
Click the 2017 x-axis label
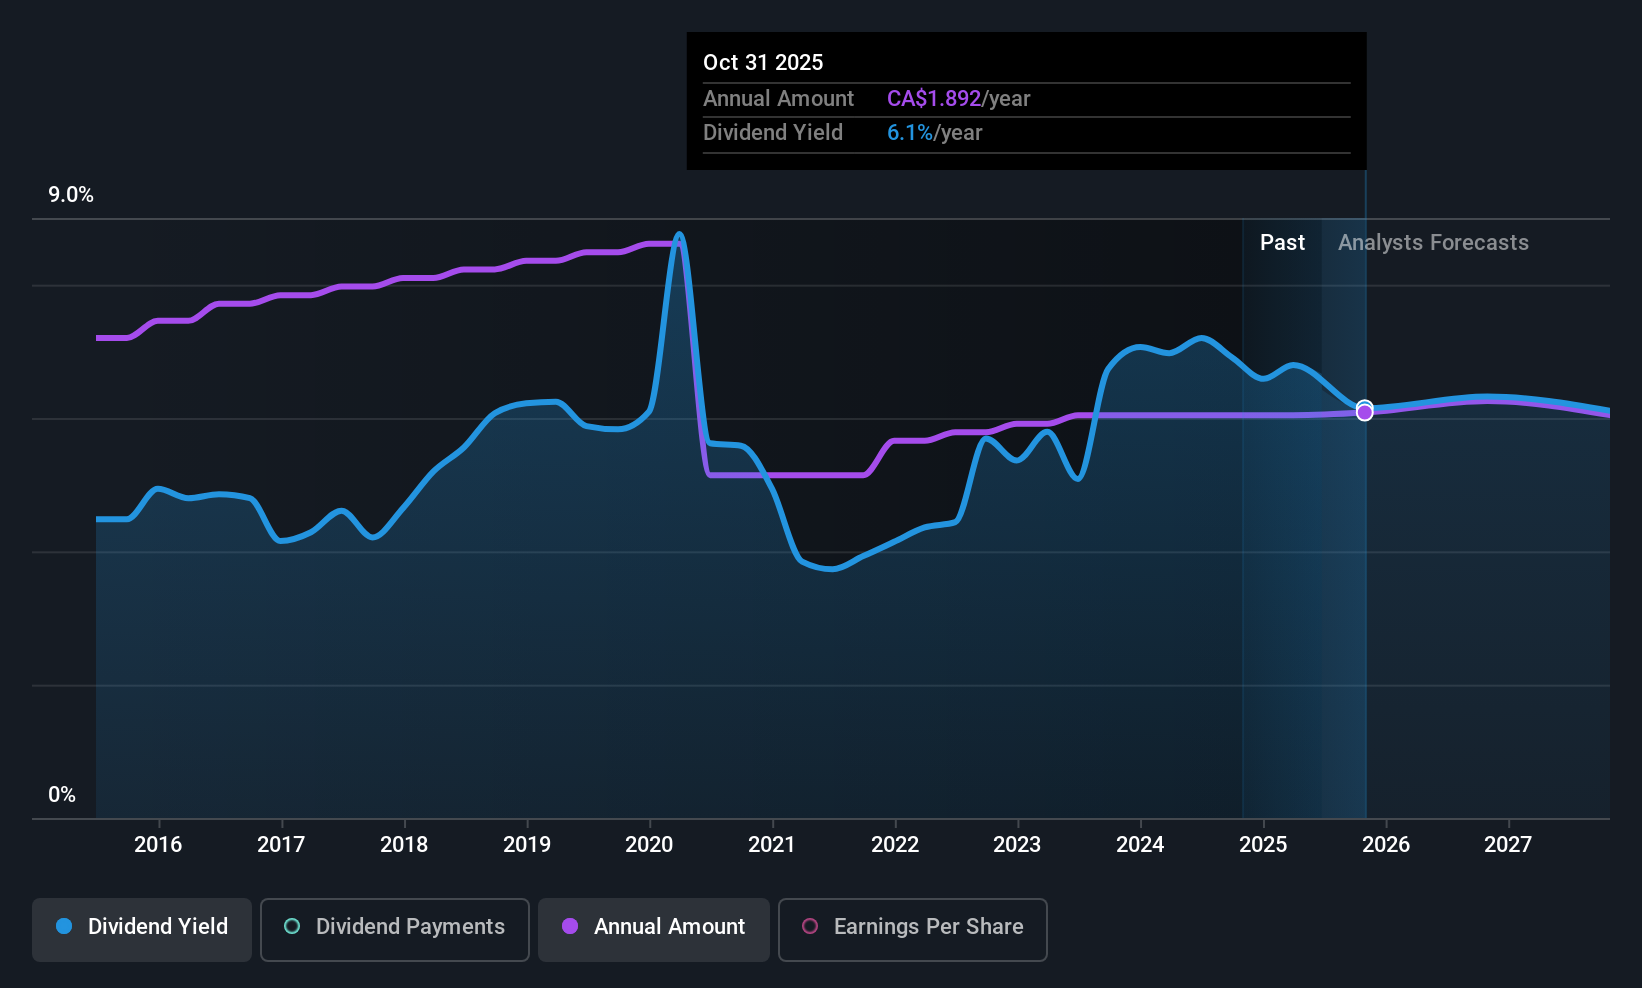pyautogui.click(x=281, y=845)
